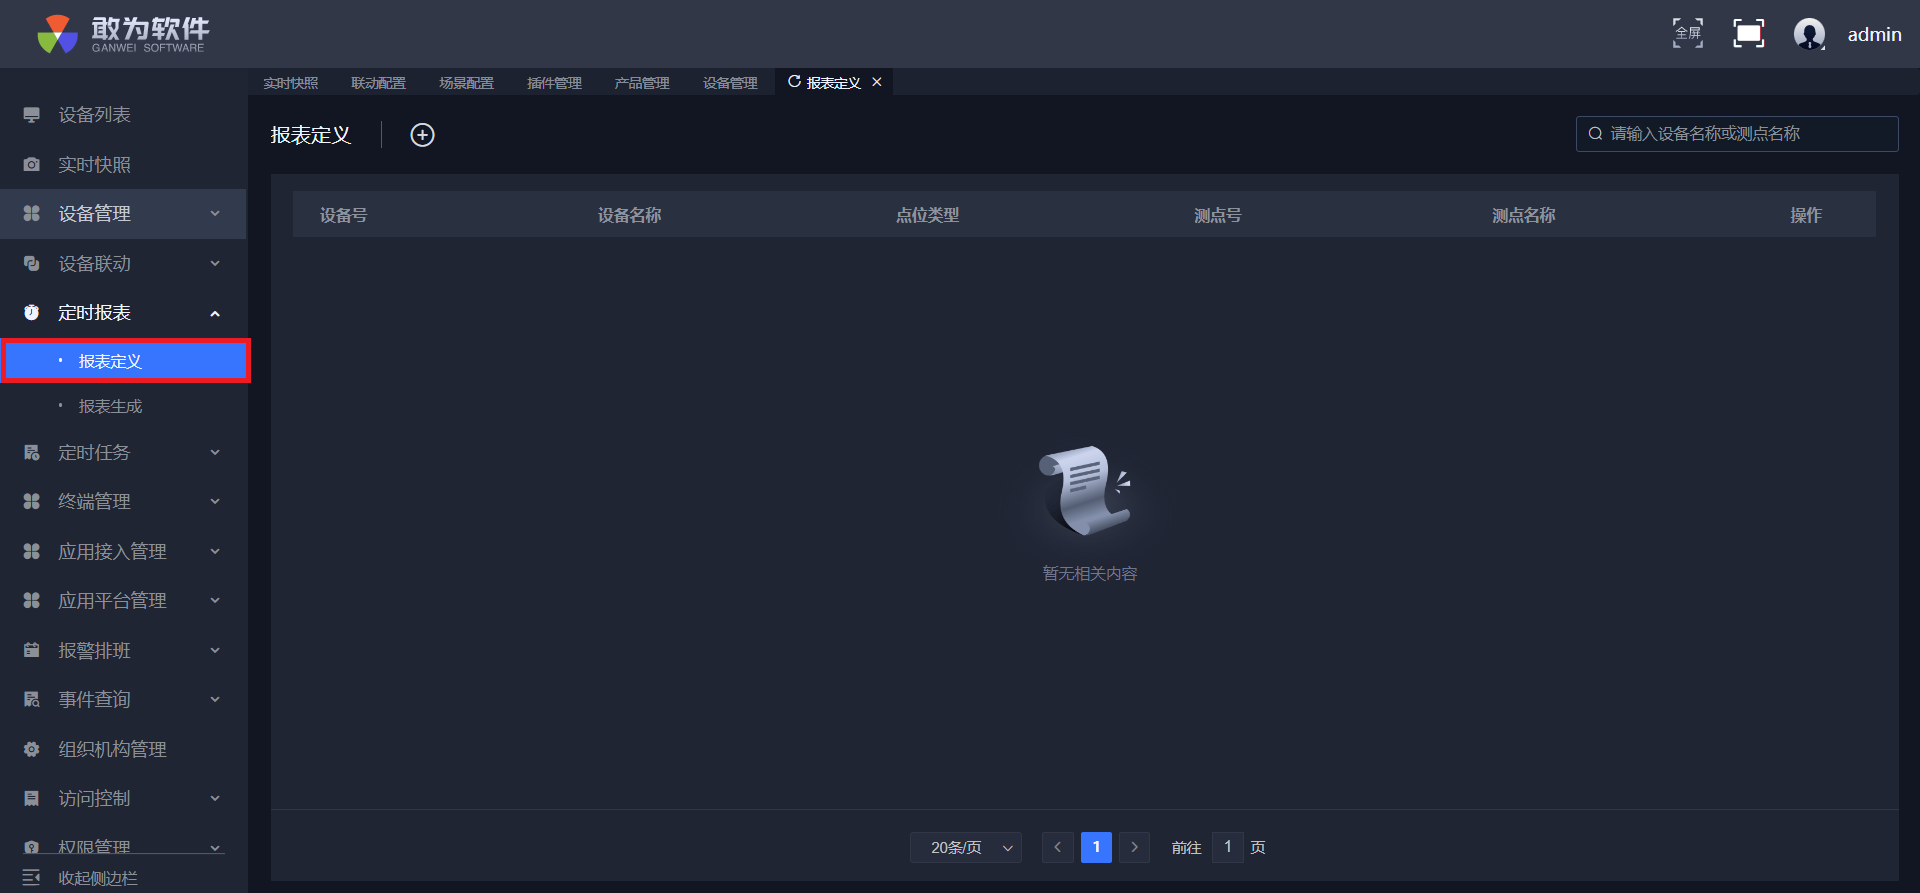This screenshot has height=893, width=1920.
Task: Click the 设备管理 grid icon
Action: 32,213
